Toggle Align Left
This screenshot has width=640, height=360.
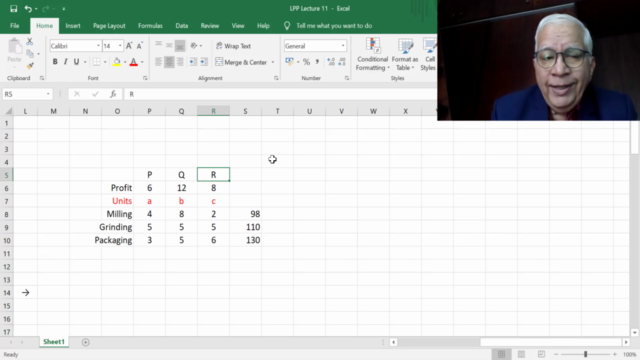point(158,62)
